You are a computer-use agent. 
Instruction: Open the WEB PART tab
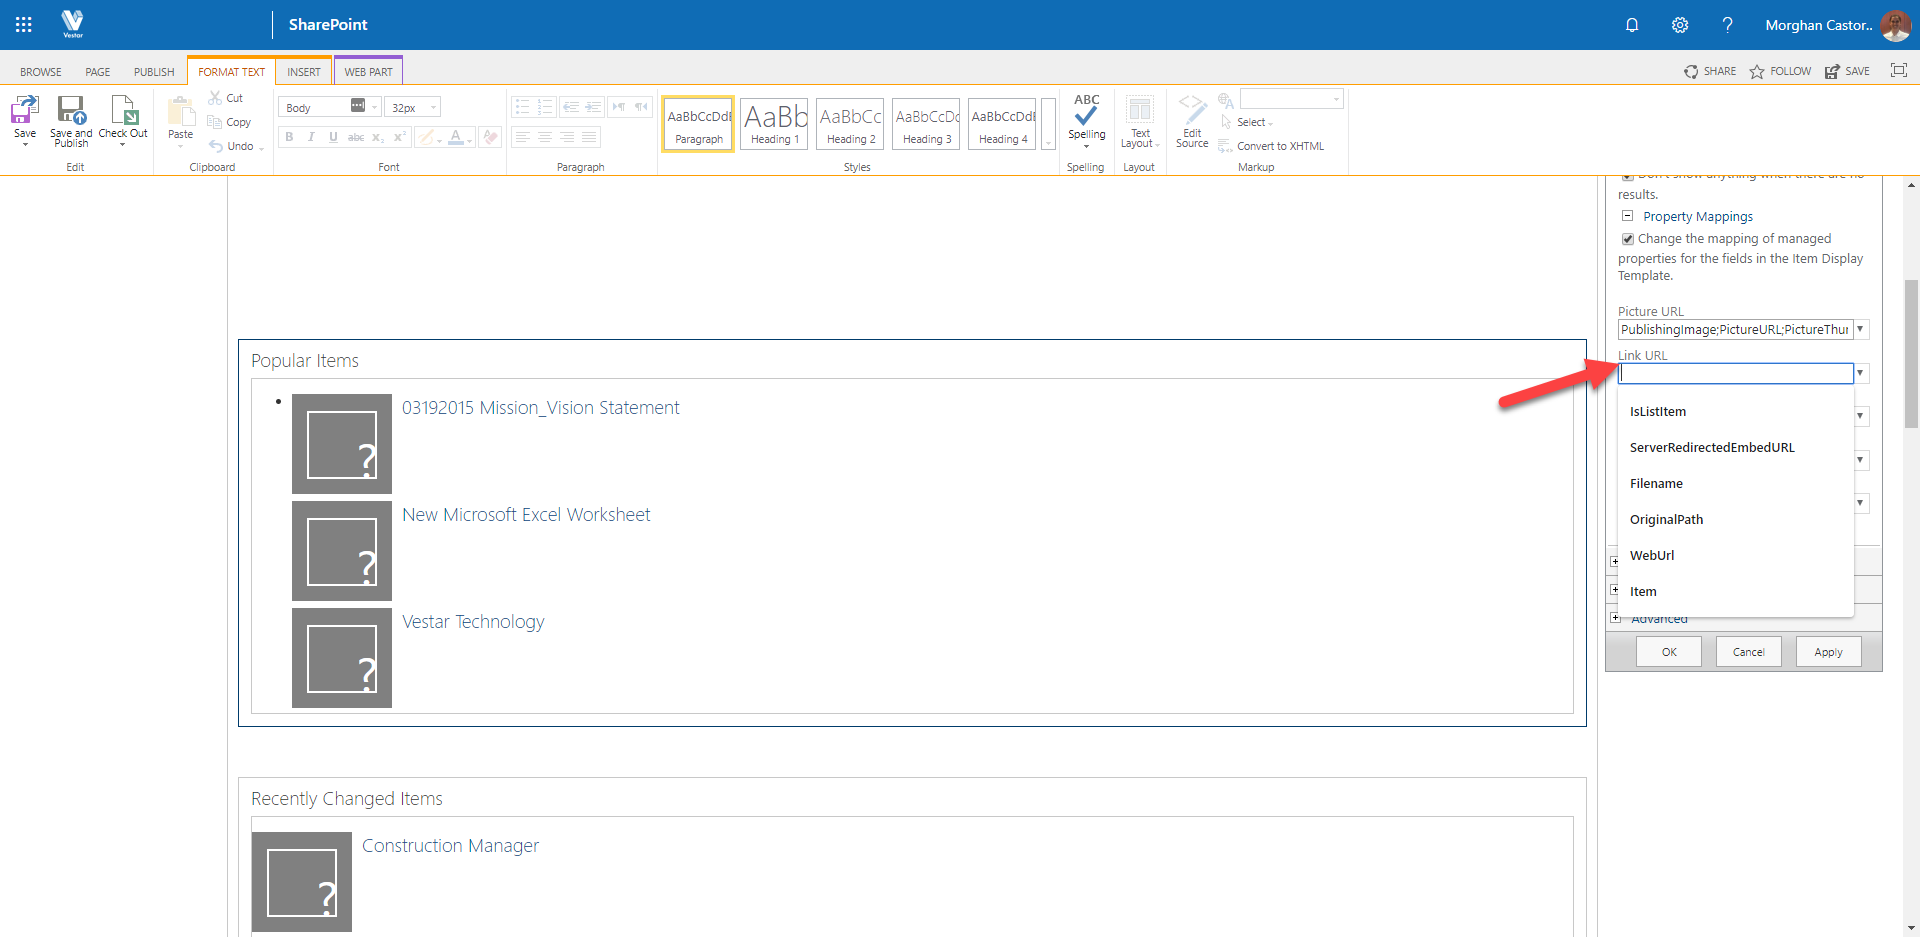tap(368, 71)
